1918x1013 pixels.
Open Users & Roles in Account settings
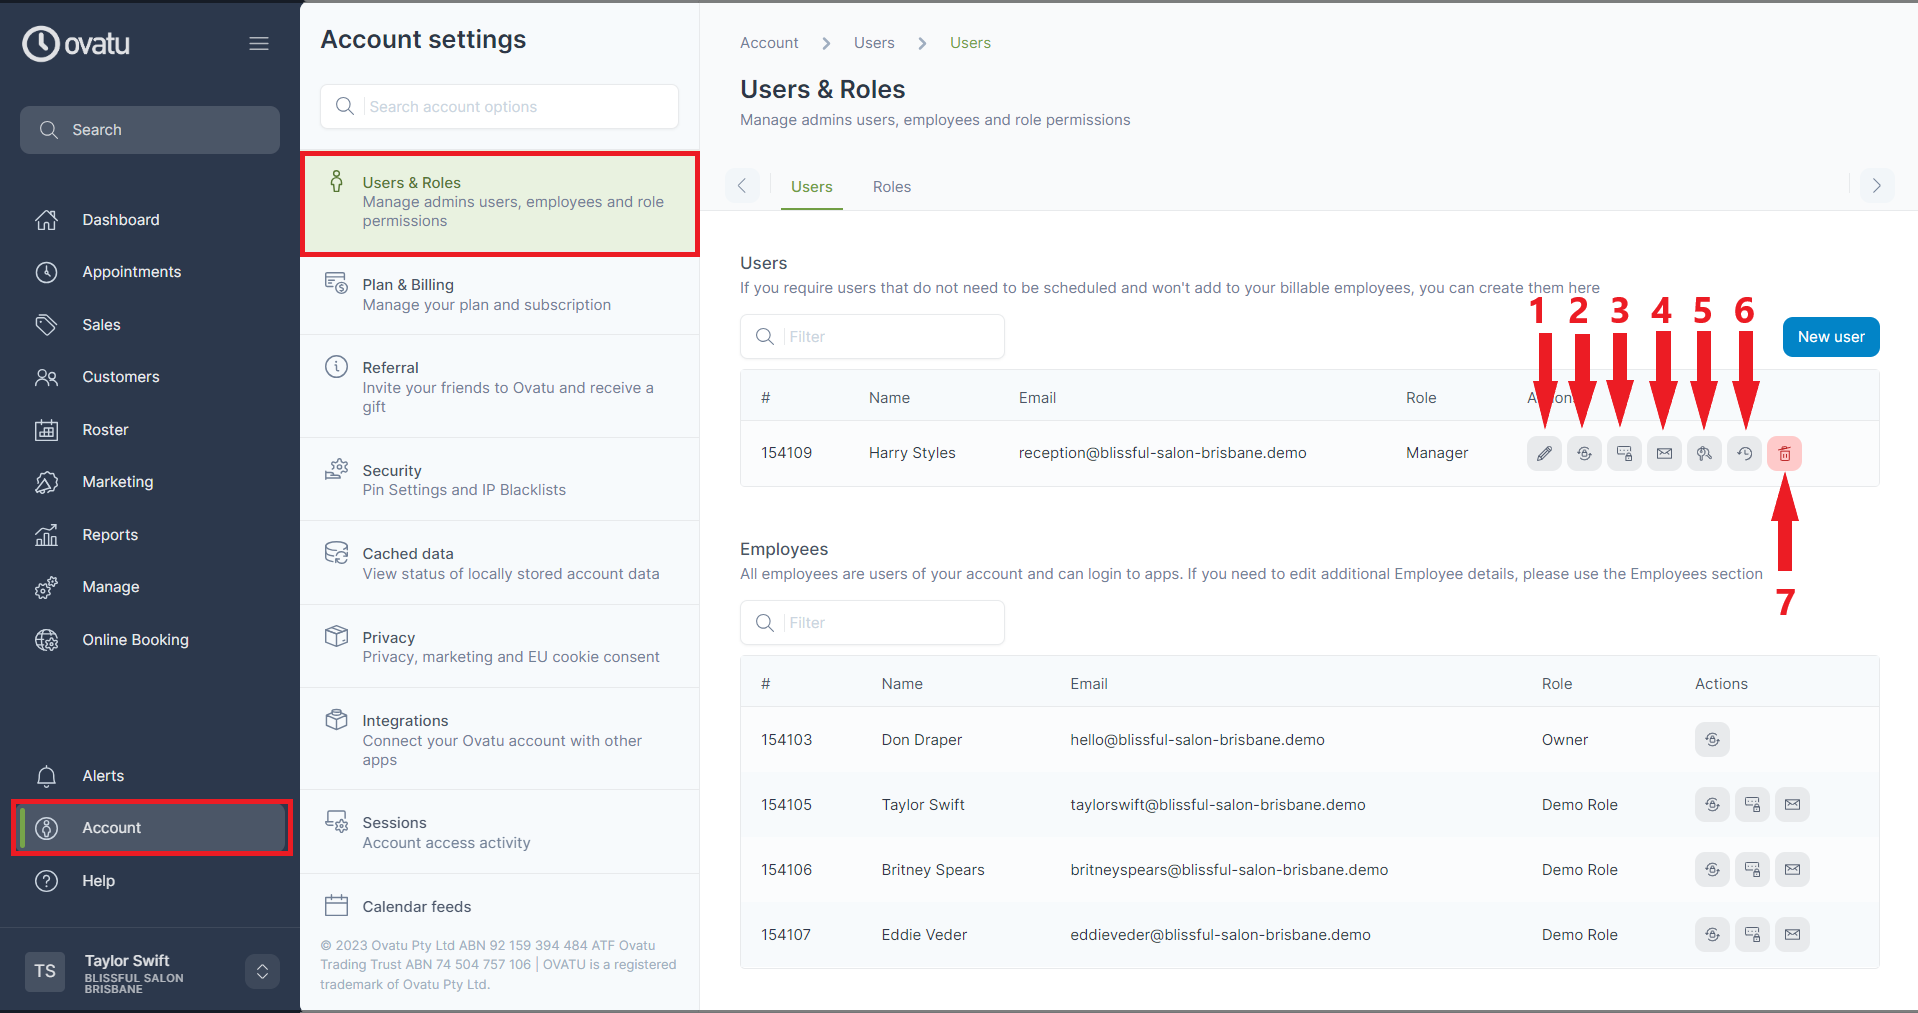499,201
